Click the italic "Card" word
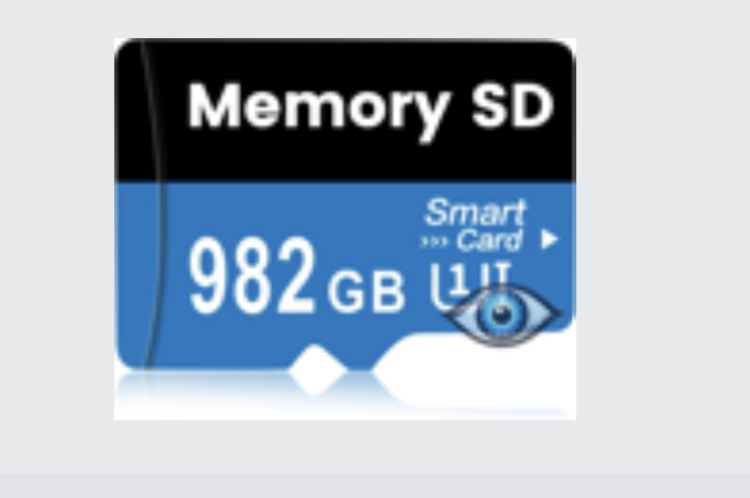The image size is (750, 498). point(489,240)
